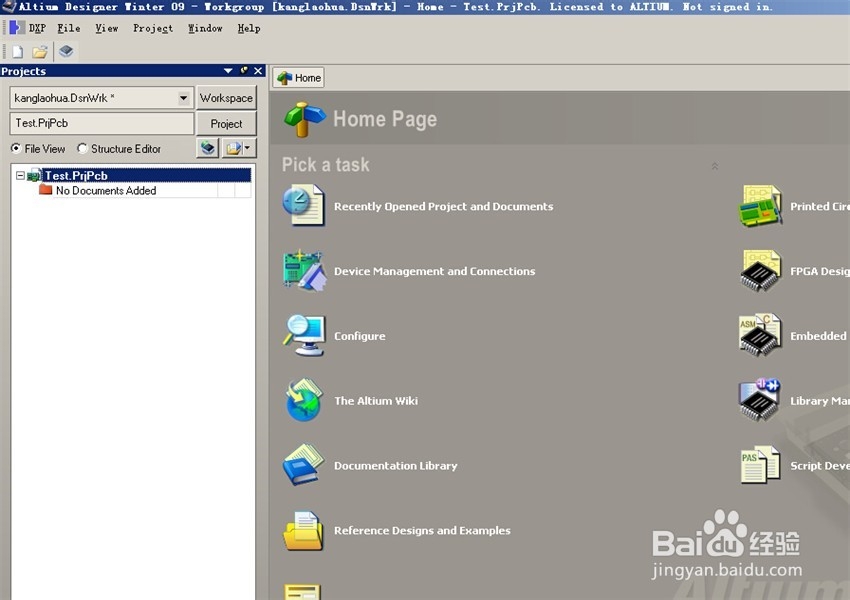
Task: Open the Configure link
Action: coord(359,336)
